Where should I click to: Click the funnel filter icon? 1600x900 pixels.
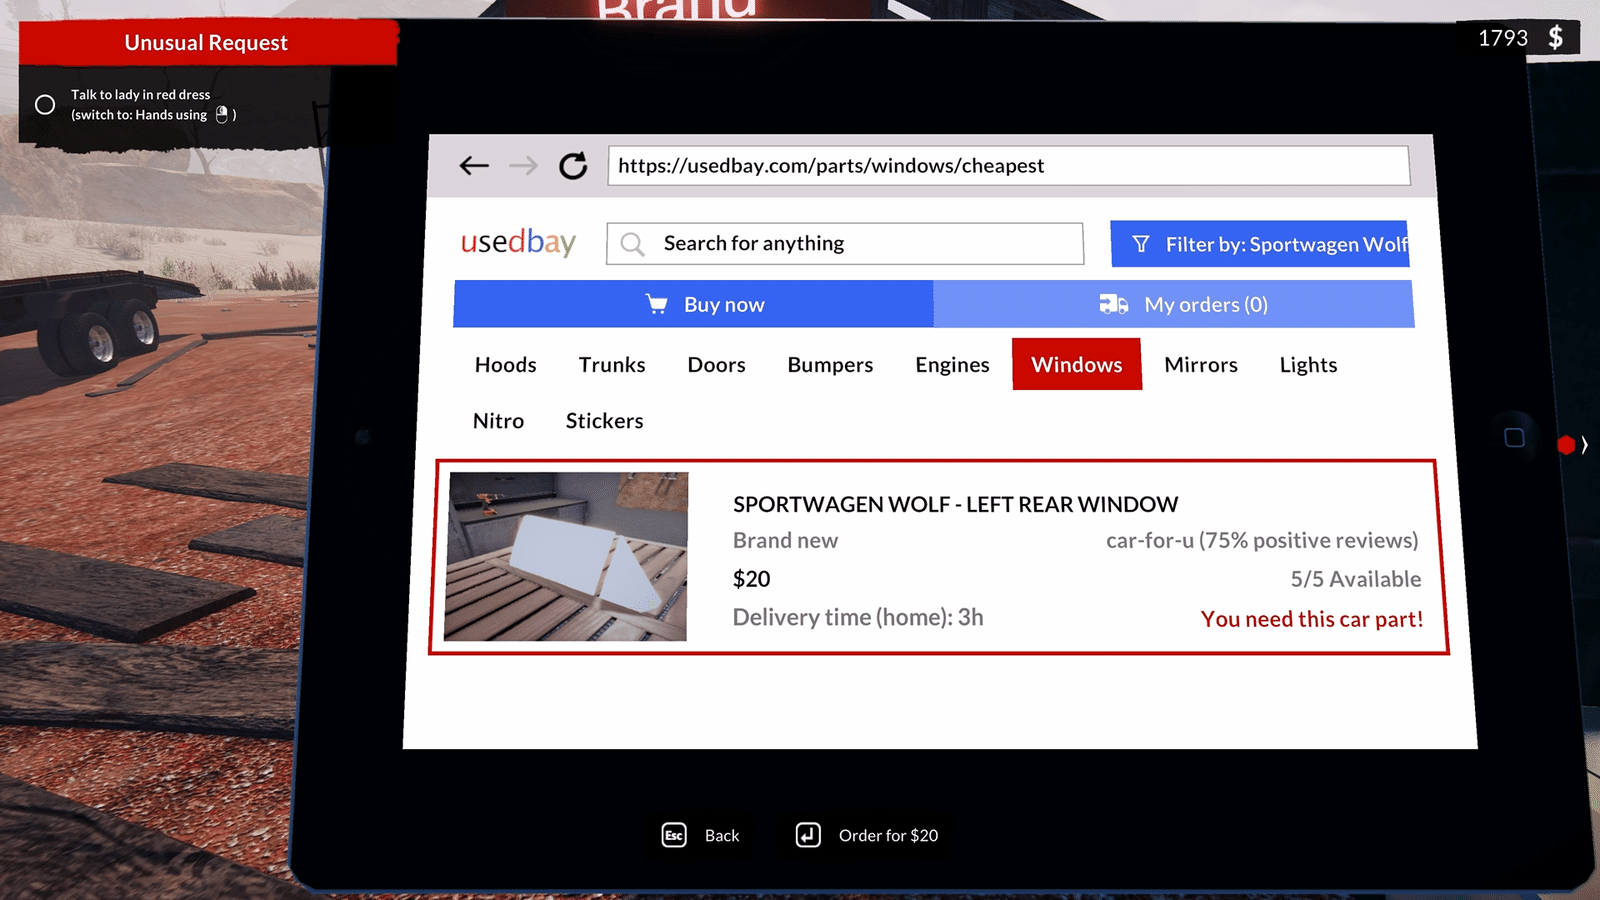[1140, 244]
